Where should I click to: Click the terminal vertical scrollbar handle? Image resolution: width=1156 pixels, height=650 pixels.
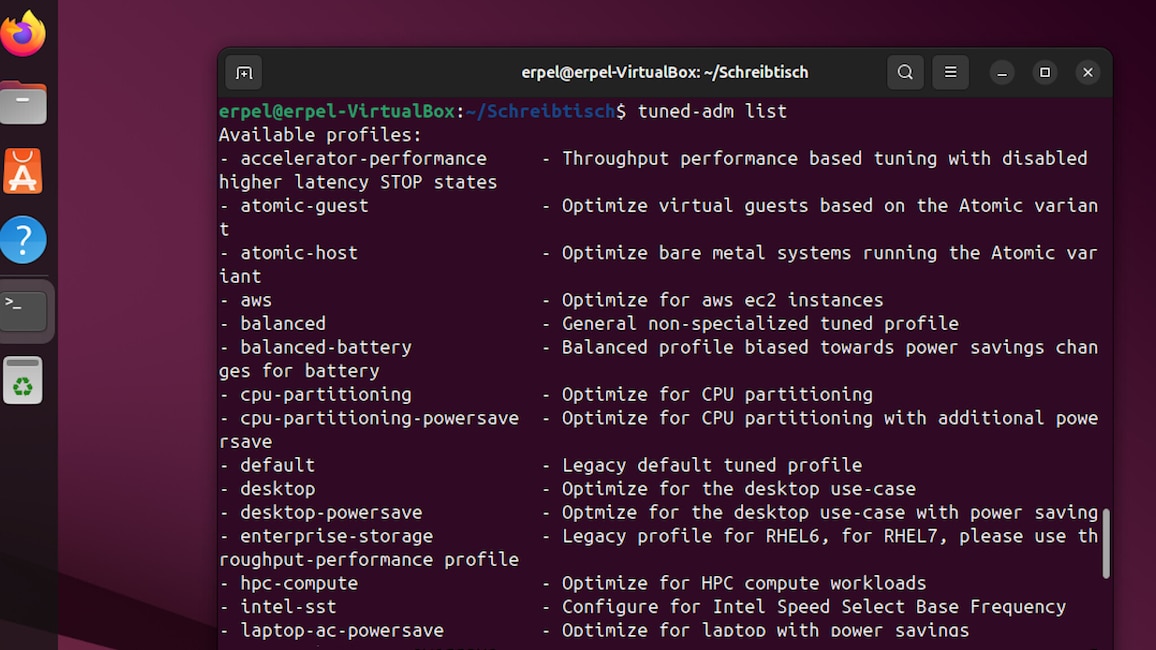[1105, 543]
